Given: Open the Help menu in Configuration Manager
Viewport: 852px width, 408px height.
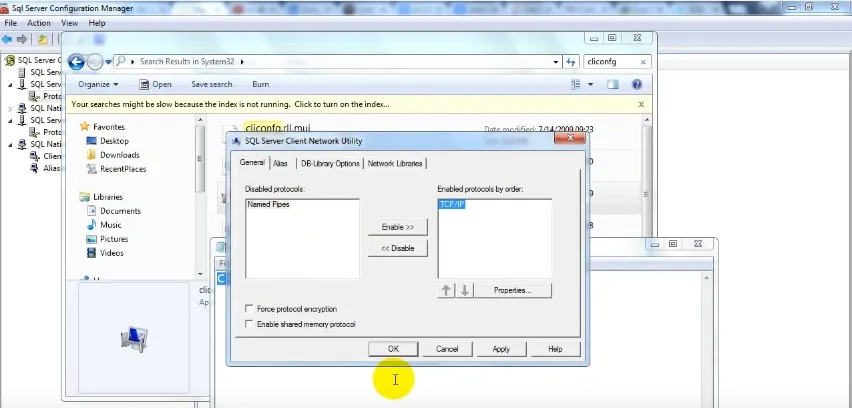Looking at the screenshot, I should tap(97, 23).
